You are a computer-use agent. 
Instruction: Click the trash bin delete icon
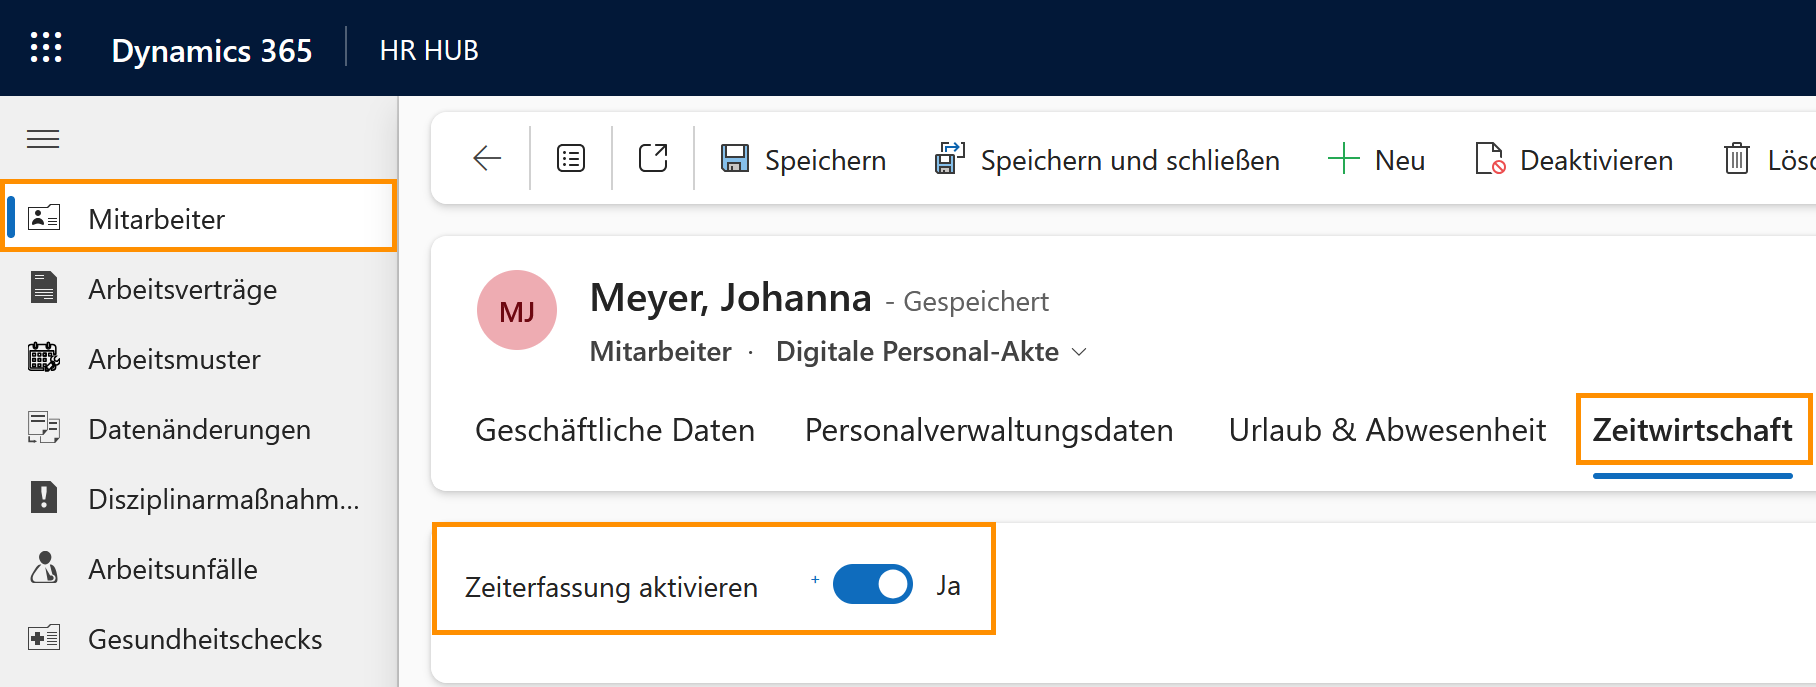click(x=1737, y=159)
